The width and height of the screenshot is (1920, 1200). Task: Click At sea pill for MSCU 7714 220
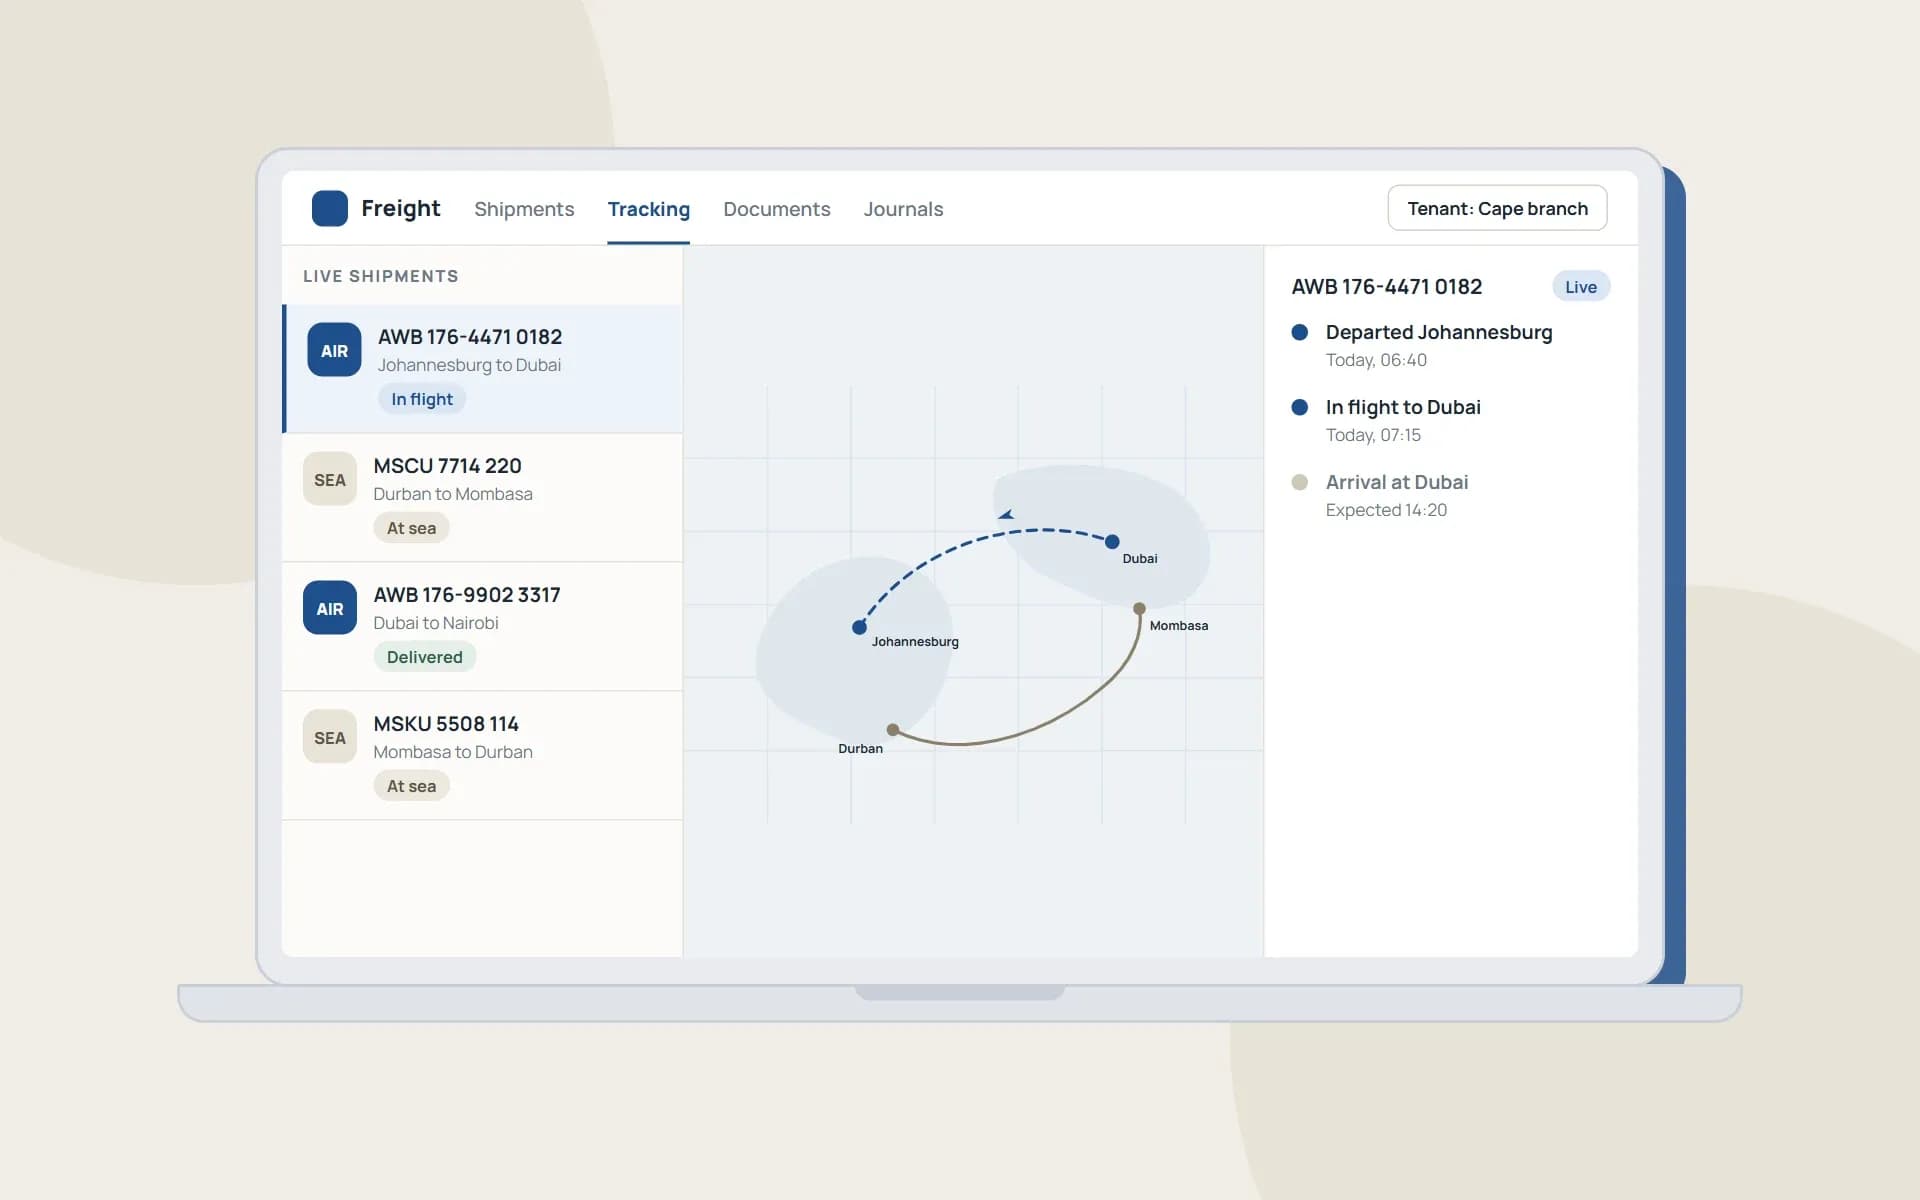[x=411, y=528]
